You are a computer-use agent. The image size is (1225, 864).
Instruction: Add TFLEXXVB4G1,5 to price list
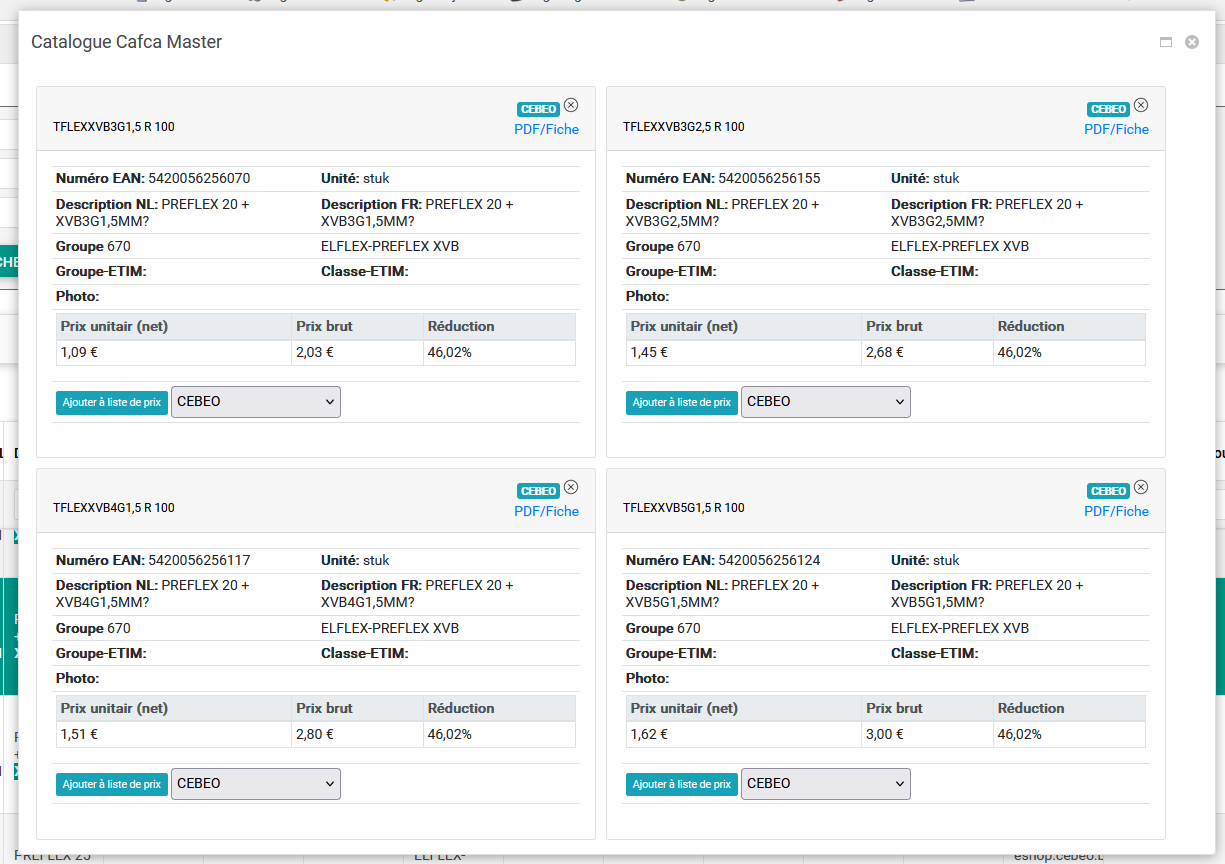pos(112,785)
